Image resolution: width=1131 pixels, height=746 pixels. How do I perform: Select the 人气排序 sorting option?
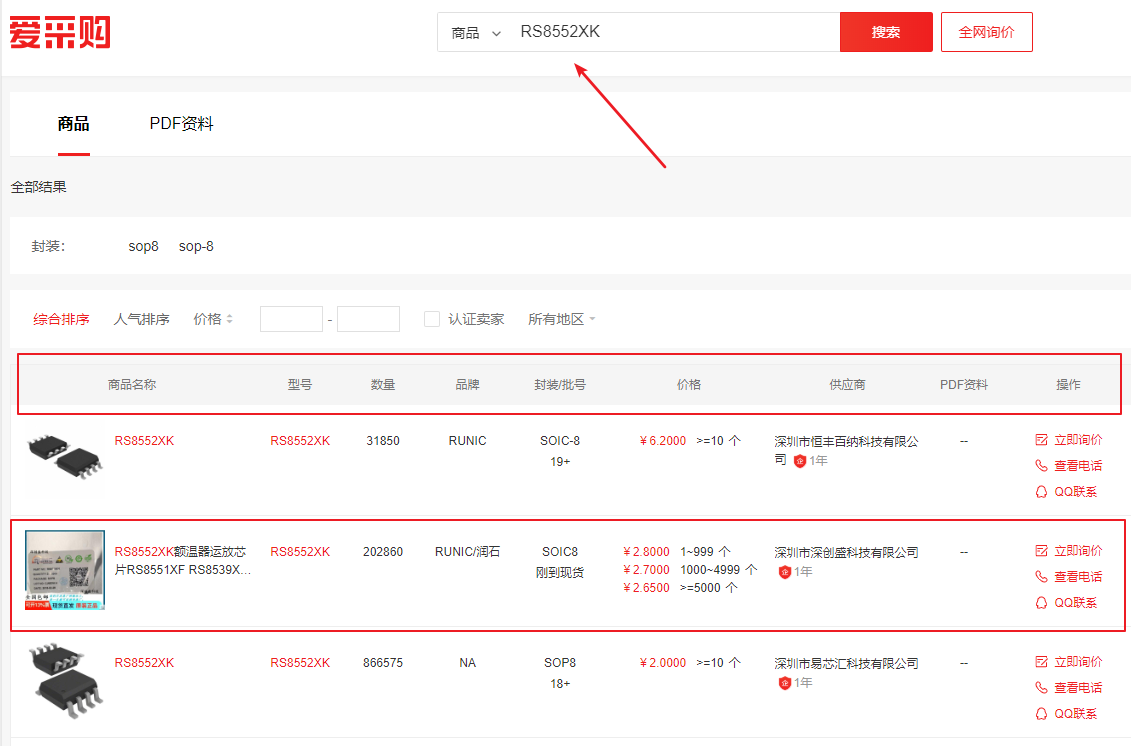click(141, 319)
